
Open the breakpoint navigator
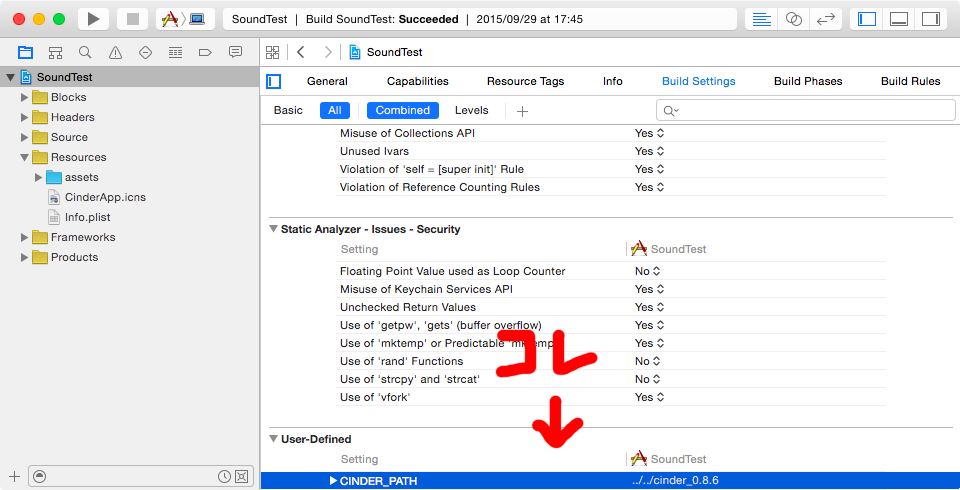(x=205, y=52)
